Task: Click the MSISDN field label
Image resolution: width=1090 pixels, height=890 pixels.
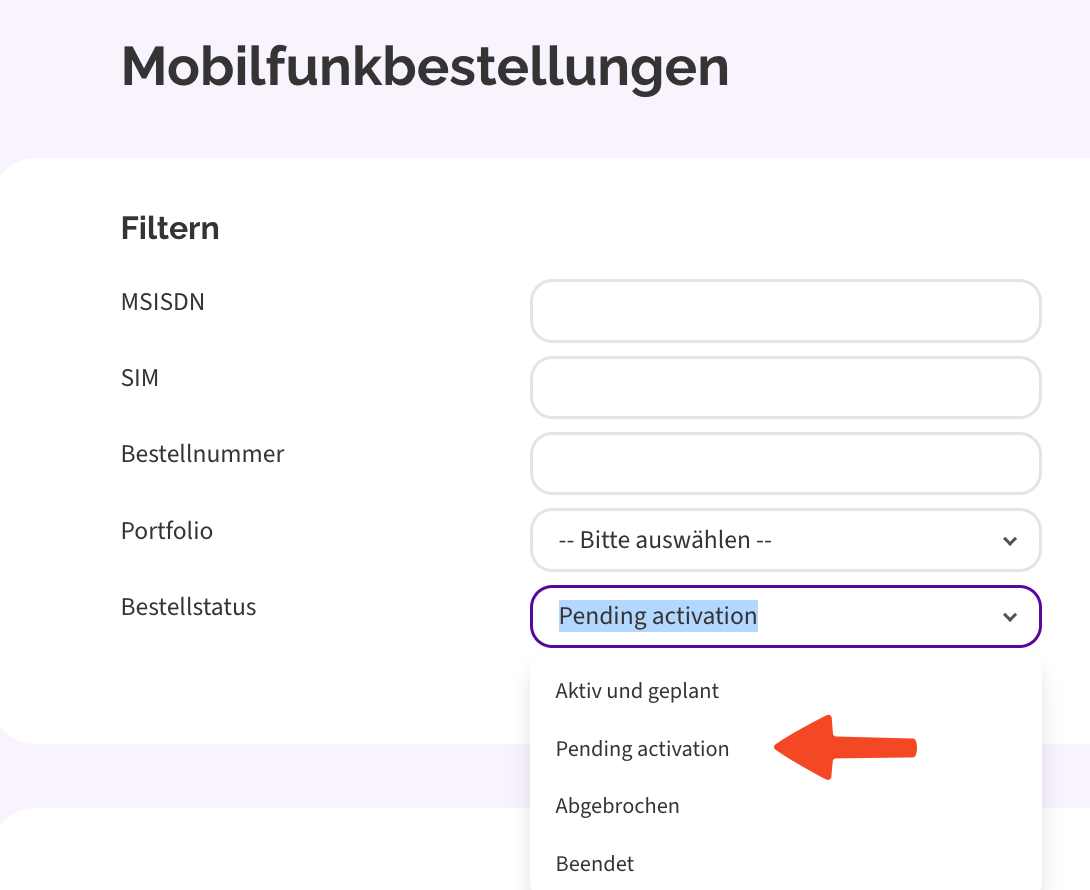Action: [163, 301]
